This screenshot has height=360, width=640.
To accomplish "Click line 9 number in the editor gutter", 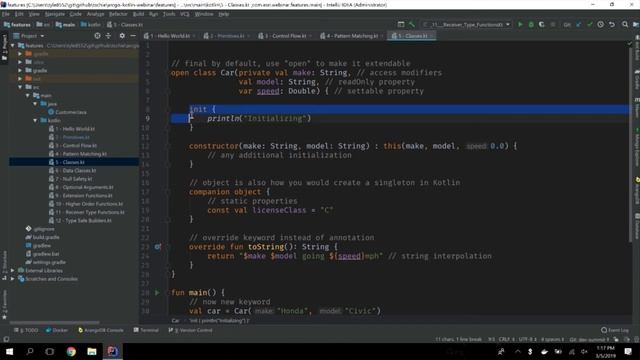I will [147, 118].
